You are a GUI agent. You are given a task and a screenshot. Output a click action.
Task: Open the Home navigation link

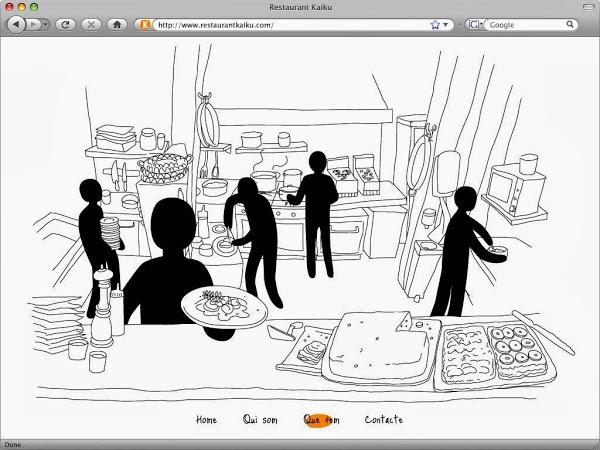pos(206,420)
